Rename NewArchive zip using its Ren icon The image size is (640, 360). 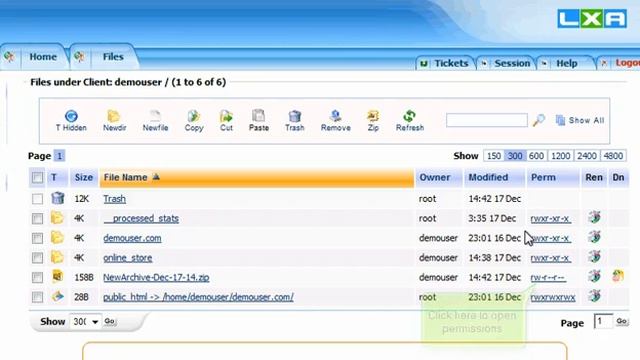point(594,276)
